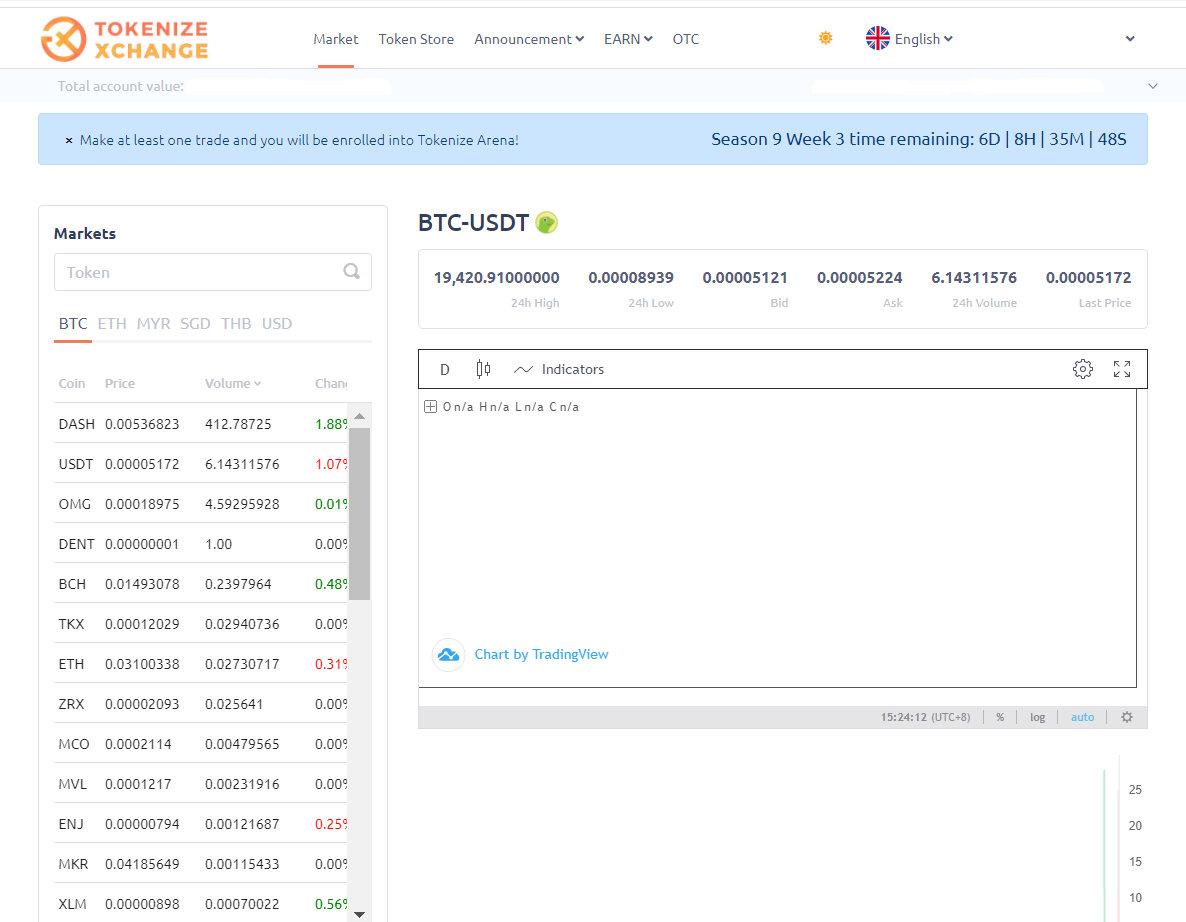Click the Token search input field
Image resolution: width=1186 pixels, height=922 pixels.
coord(213,272)
